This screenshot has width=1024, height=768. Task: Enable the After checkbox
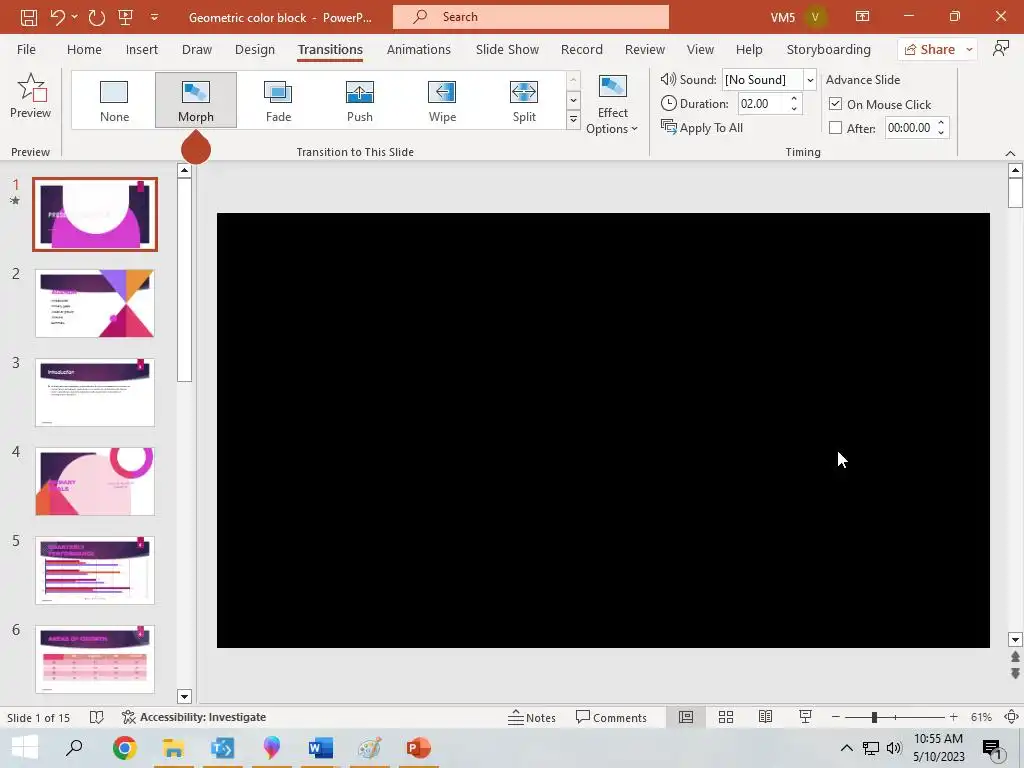pos(835,128)
